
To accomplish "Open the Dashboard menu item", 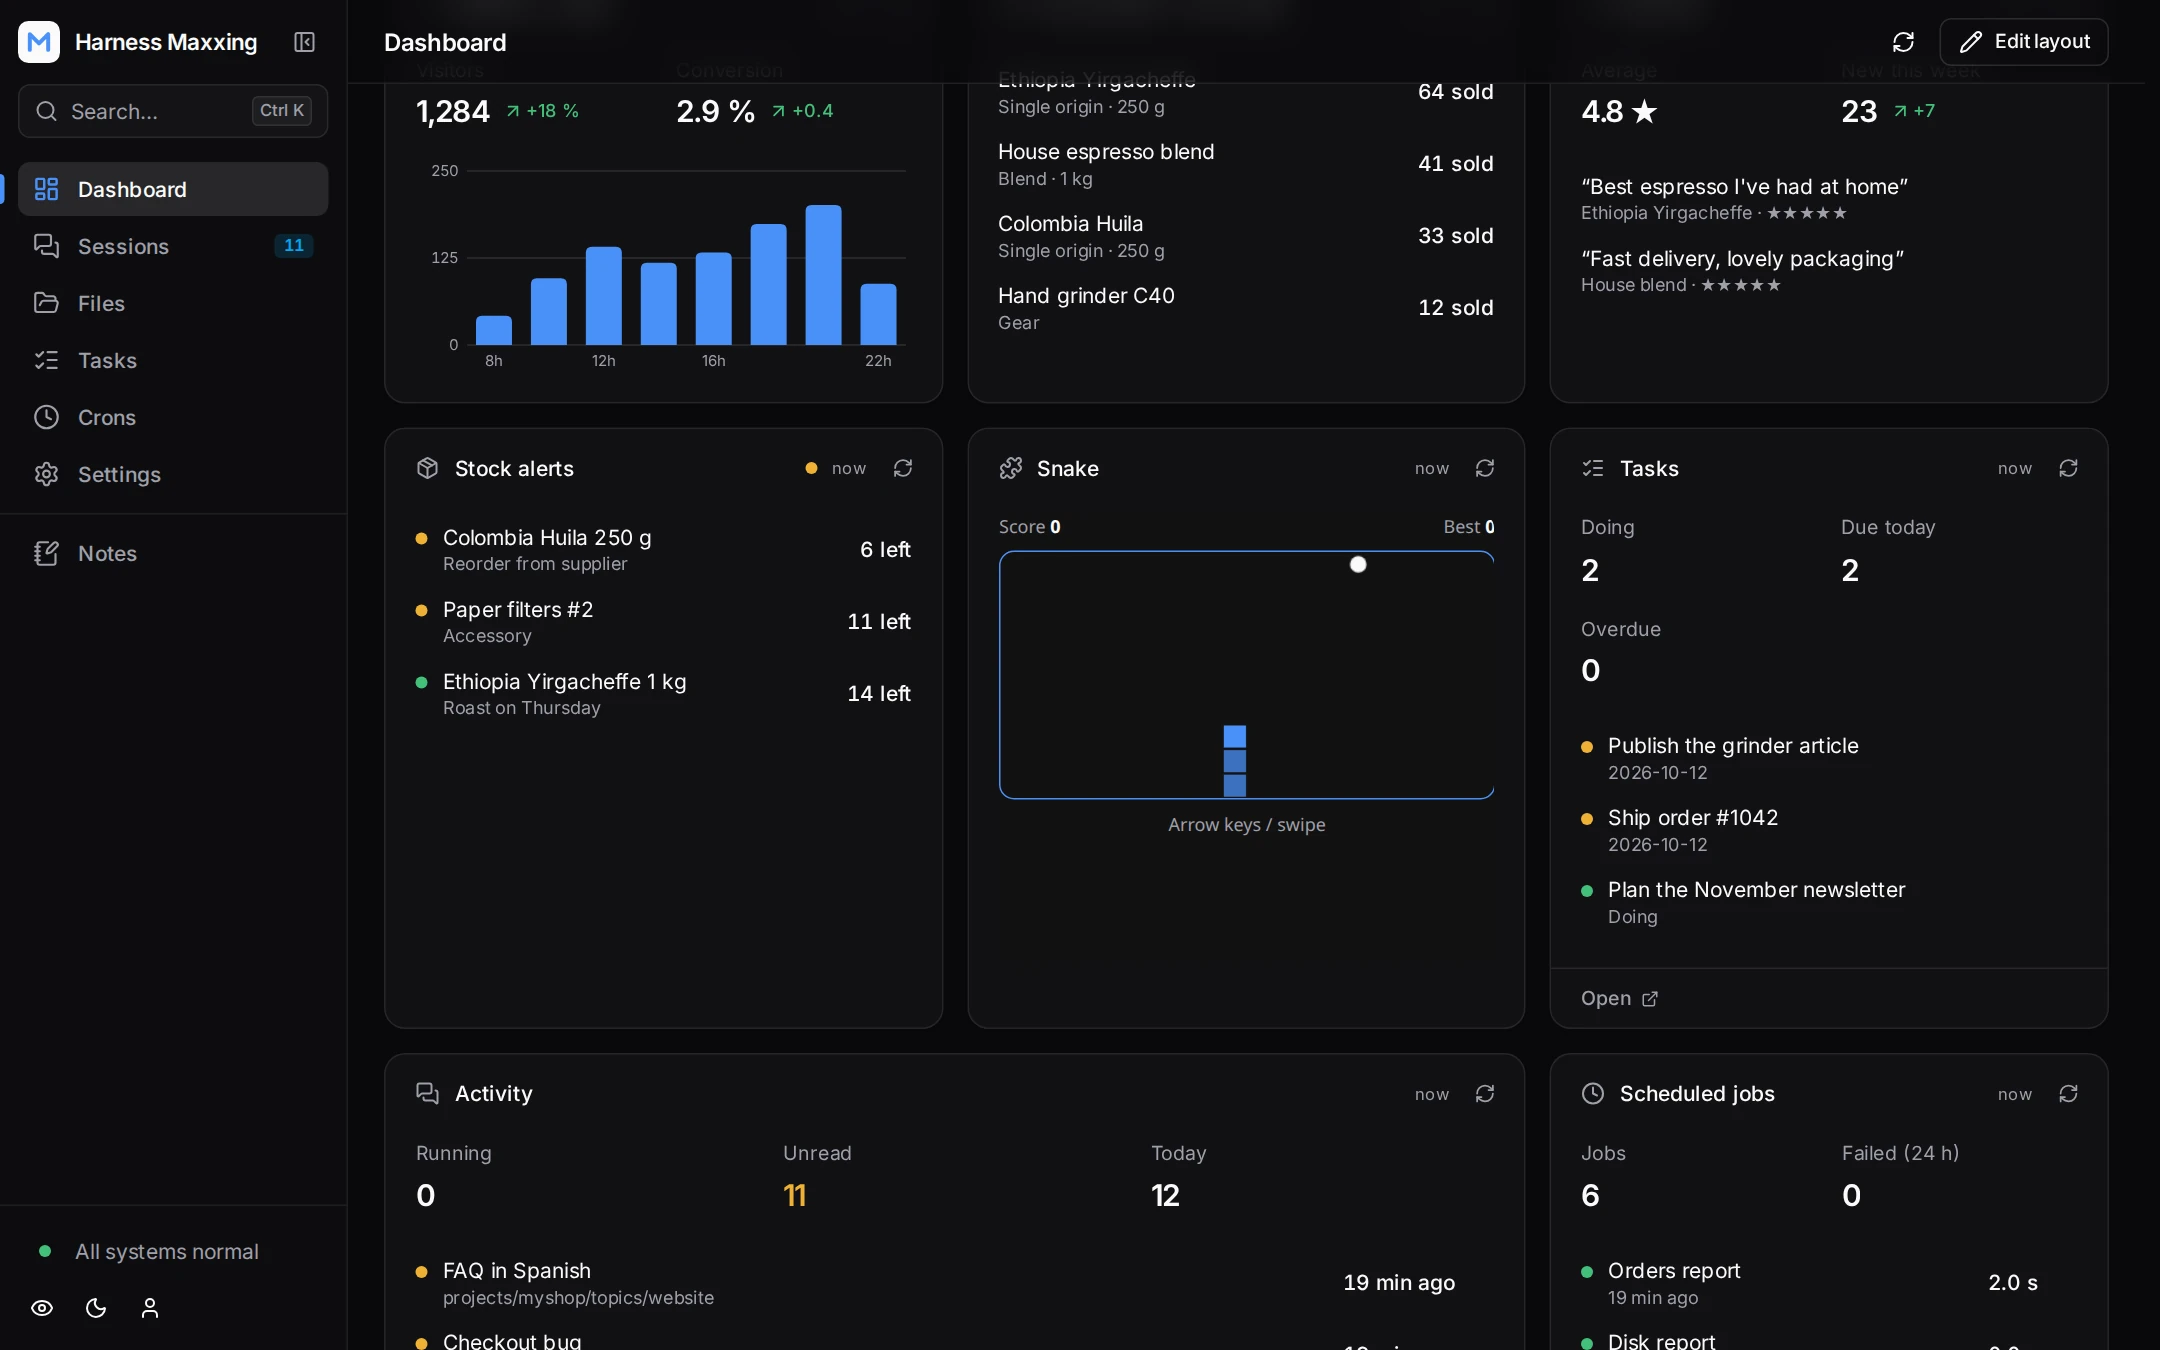I will click(x=173, y=189).
